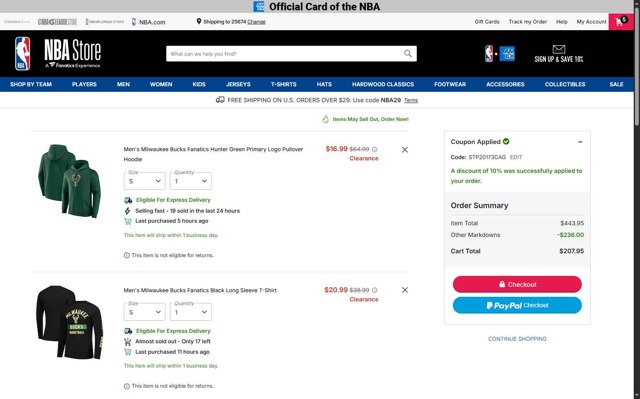Open the Collectibles menu
This screenshot has height=399, width=640.
click(565, 84)
